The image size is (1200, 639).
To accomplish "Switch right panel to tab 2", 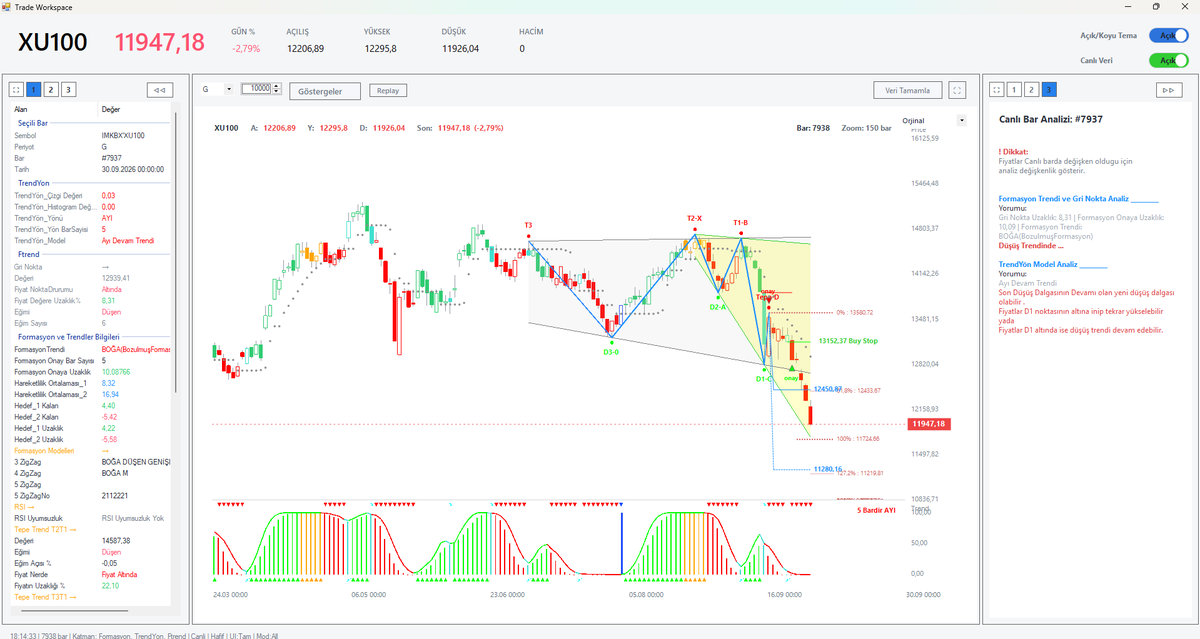I will tap(1031, 90).
